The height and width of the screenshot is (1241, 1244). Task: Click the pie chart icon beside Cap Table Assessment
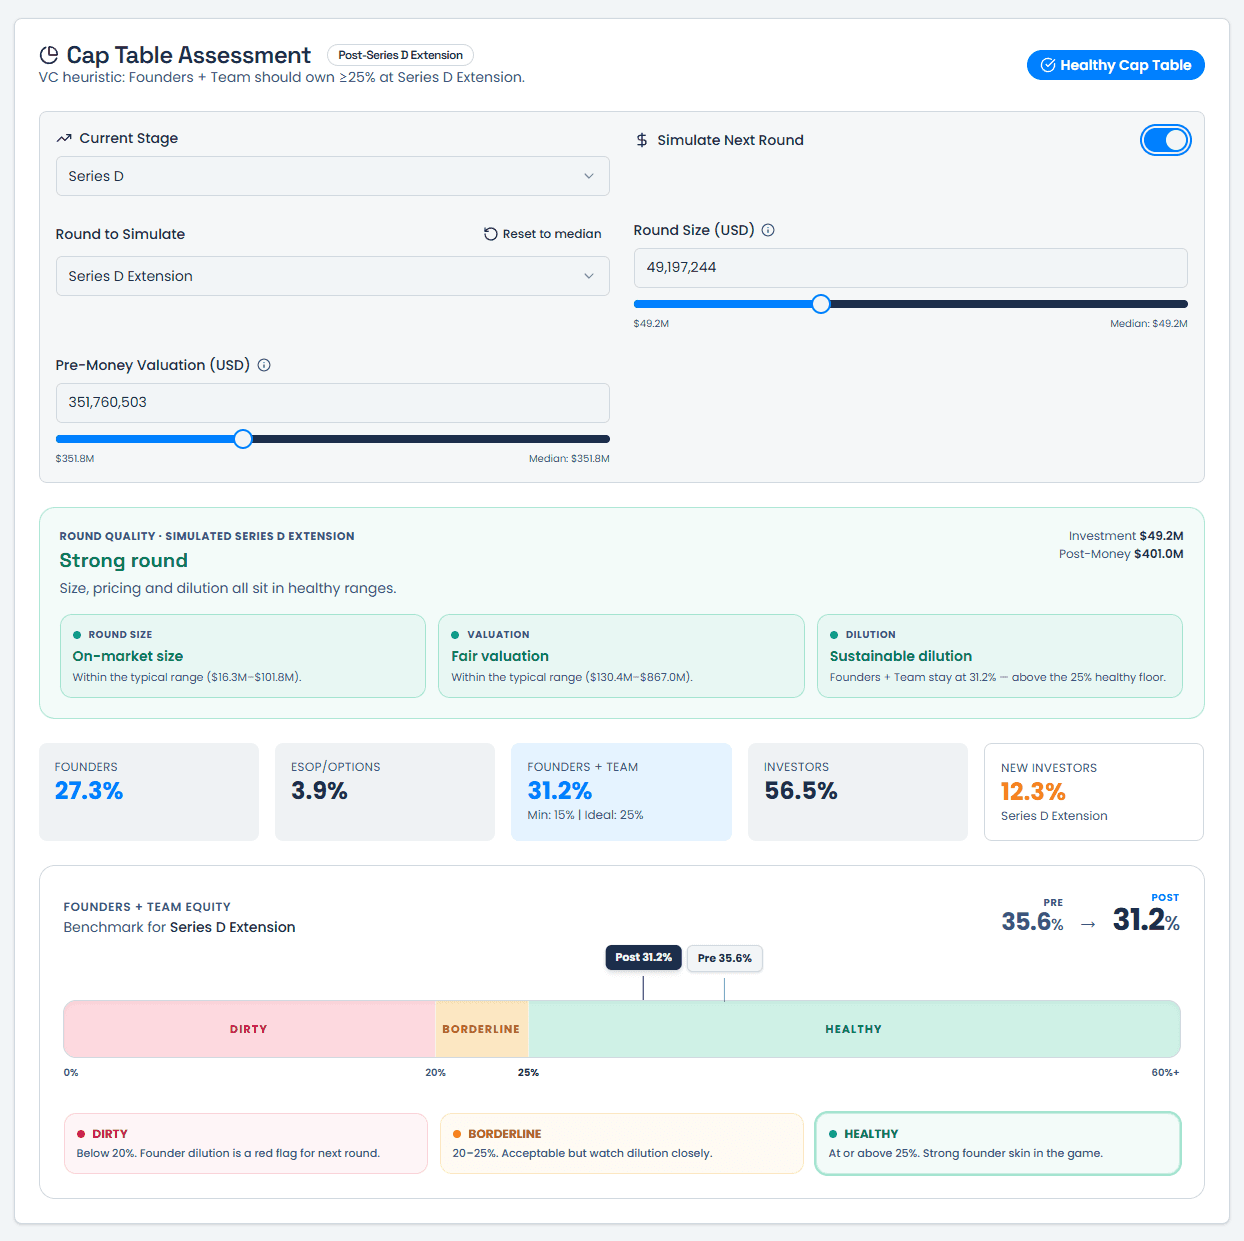pos(49,55)
